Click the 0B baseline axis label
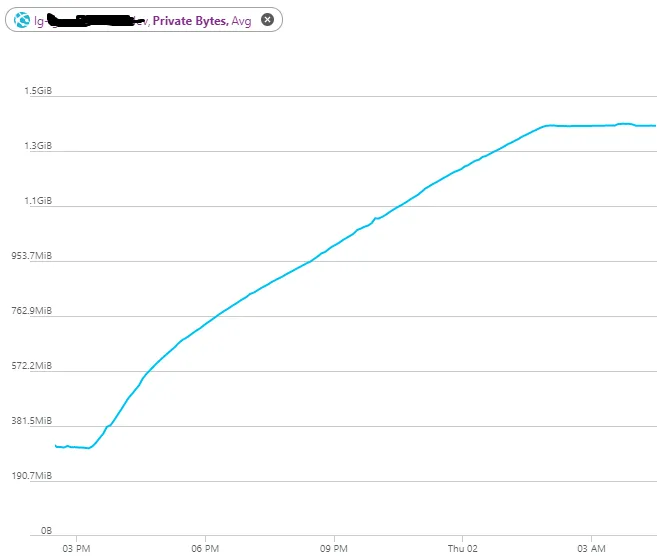This screenshot has height=560, width=657. pos(45,531)
